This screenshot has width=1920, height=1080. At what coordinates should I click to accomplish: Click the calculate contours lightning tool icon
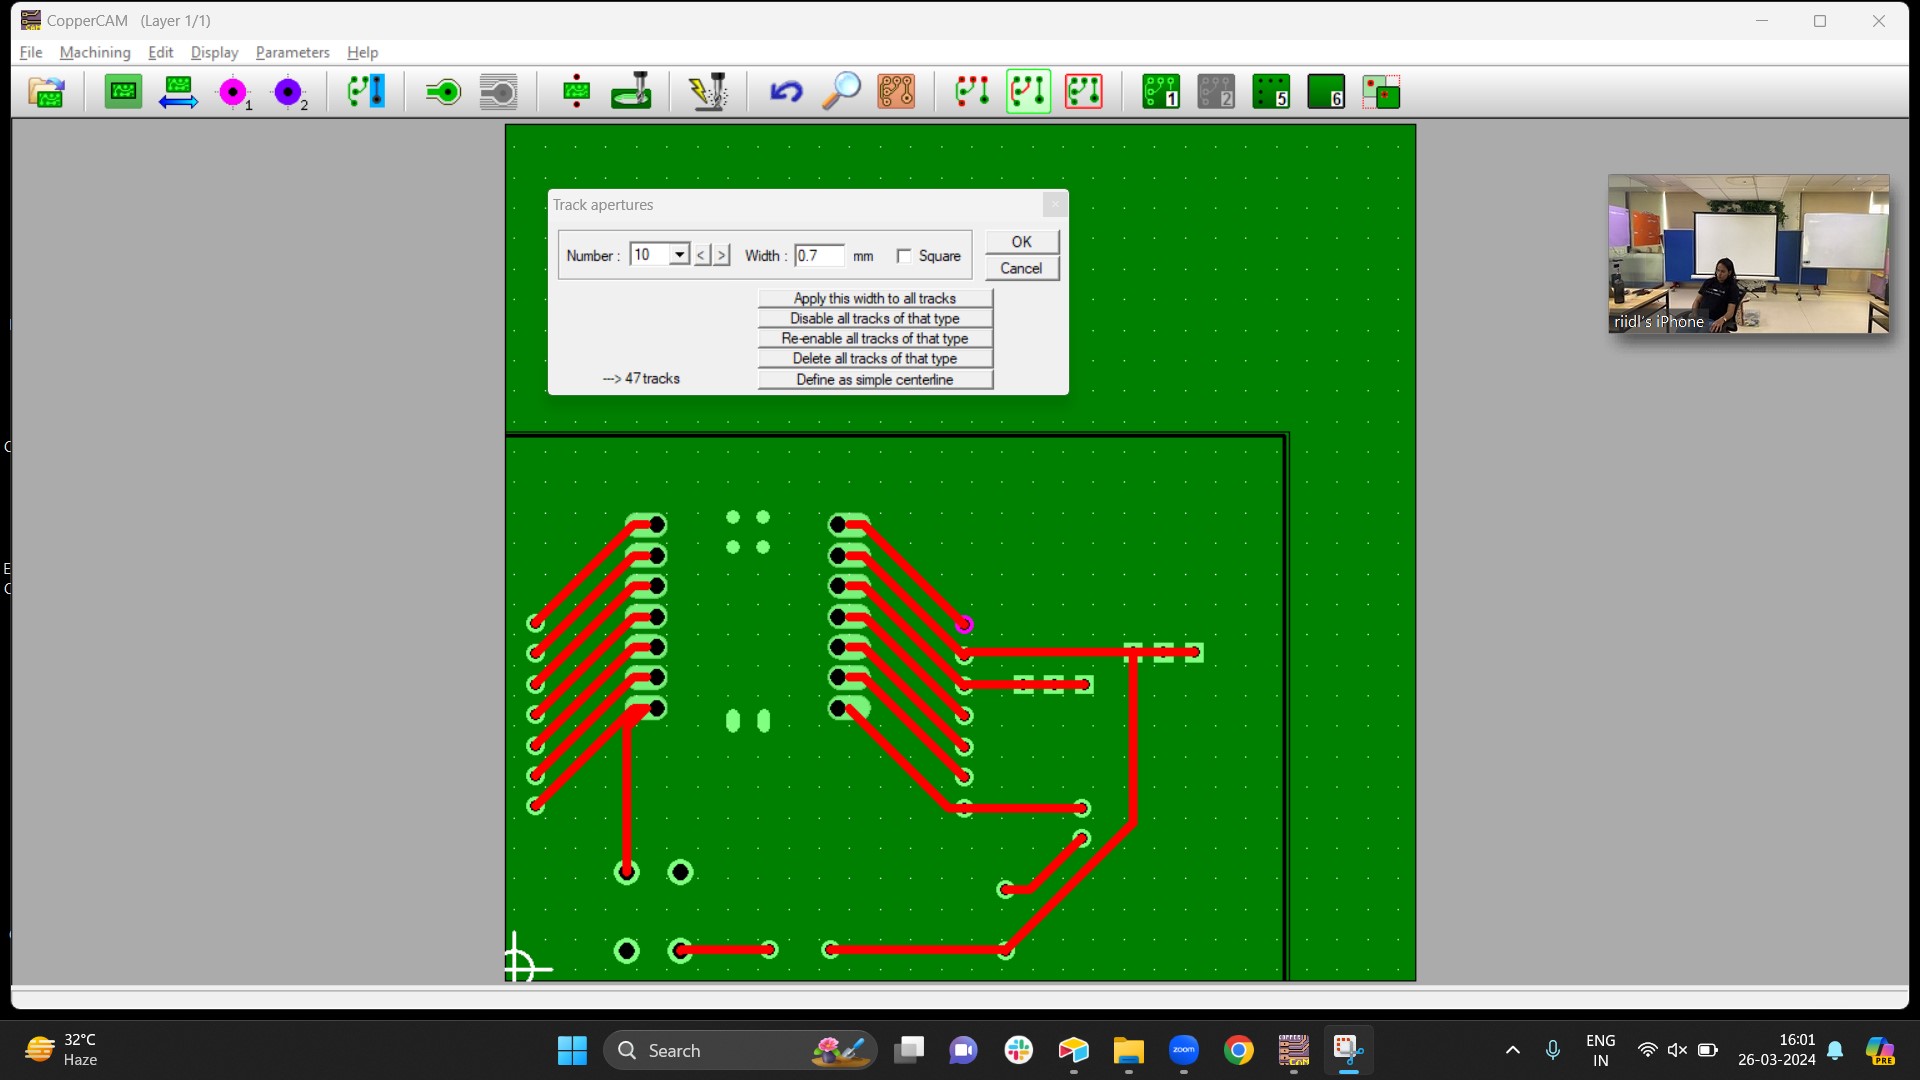(709, 93)
